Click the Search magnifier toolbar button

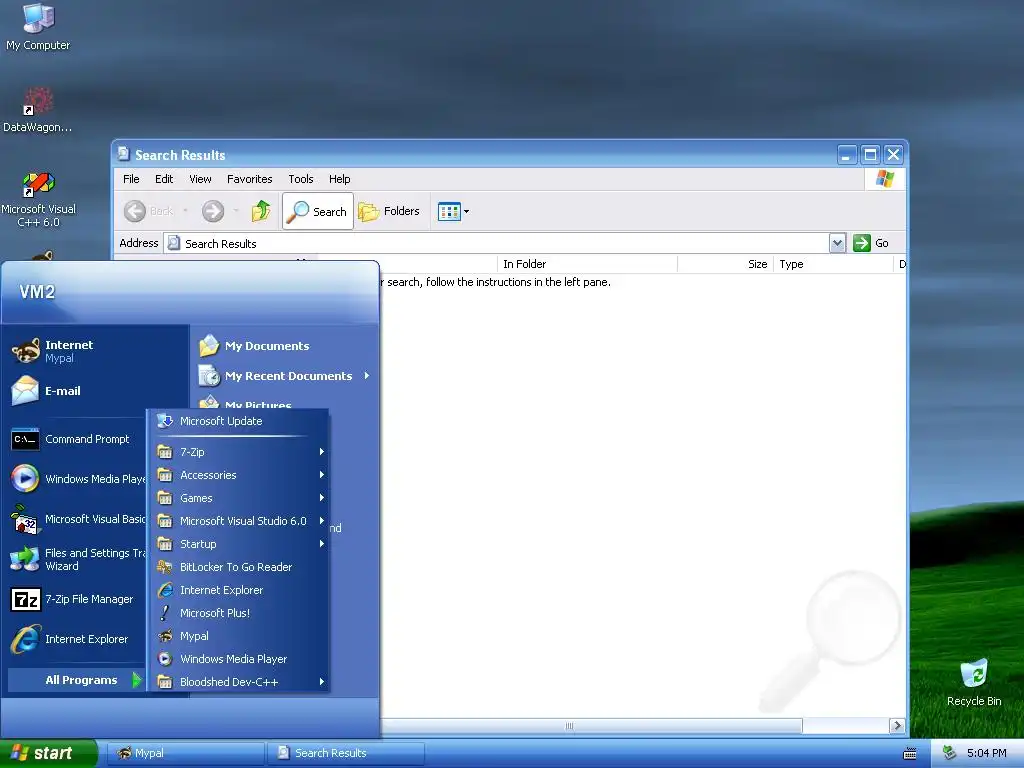(x=318, y=211)
